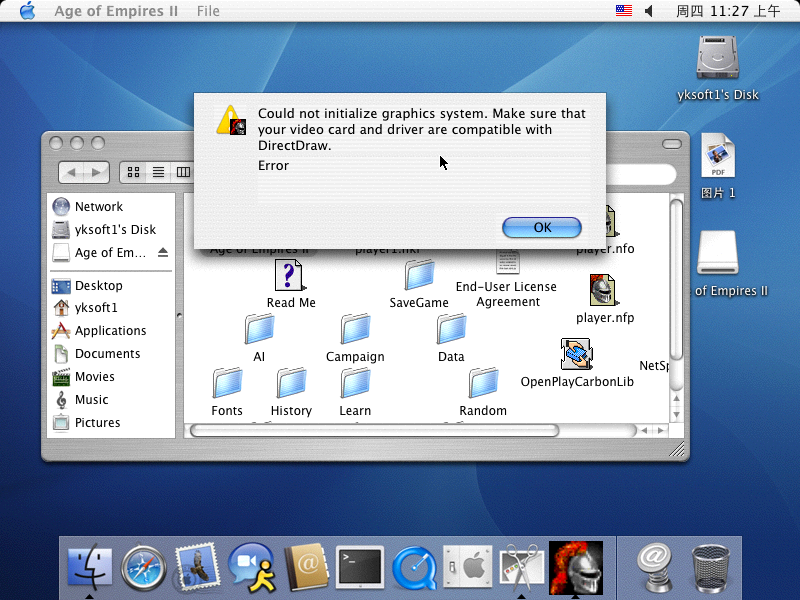The width and height of the screenshot is (800, 600).
Task: Open the Grab scissors icon in Dock
Action: point(521,567)
